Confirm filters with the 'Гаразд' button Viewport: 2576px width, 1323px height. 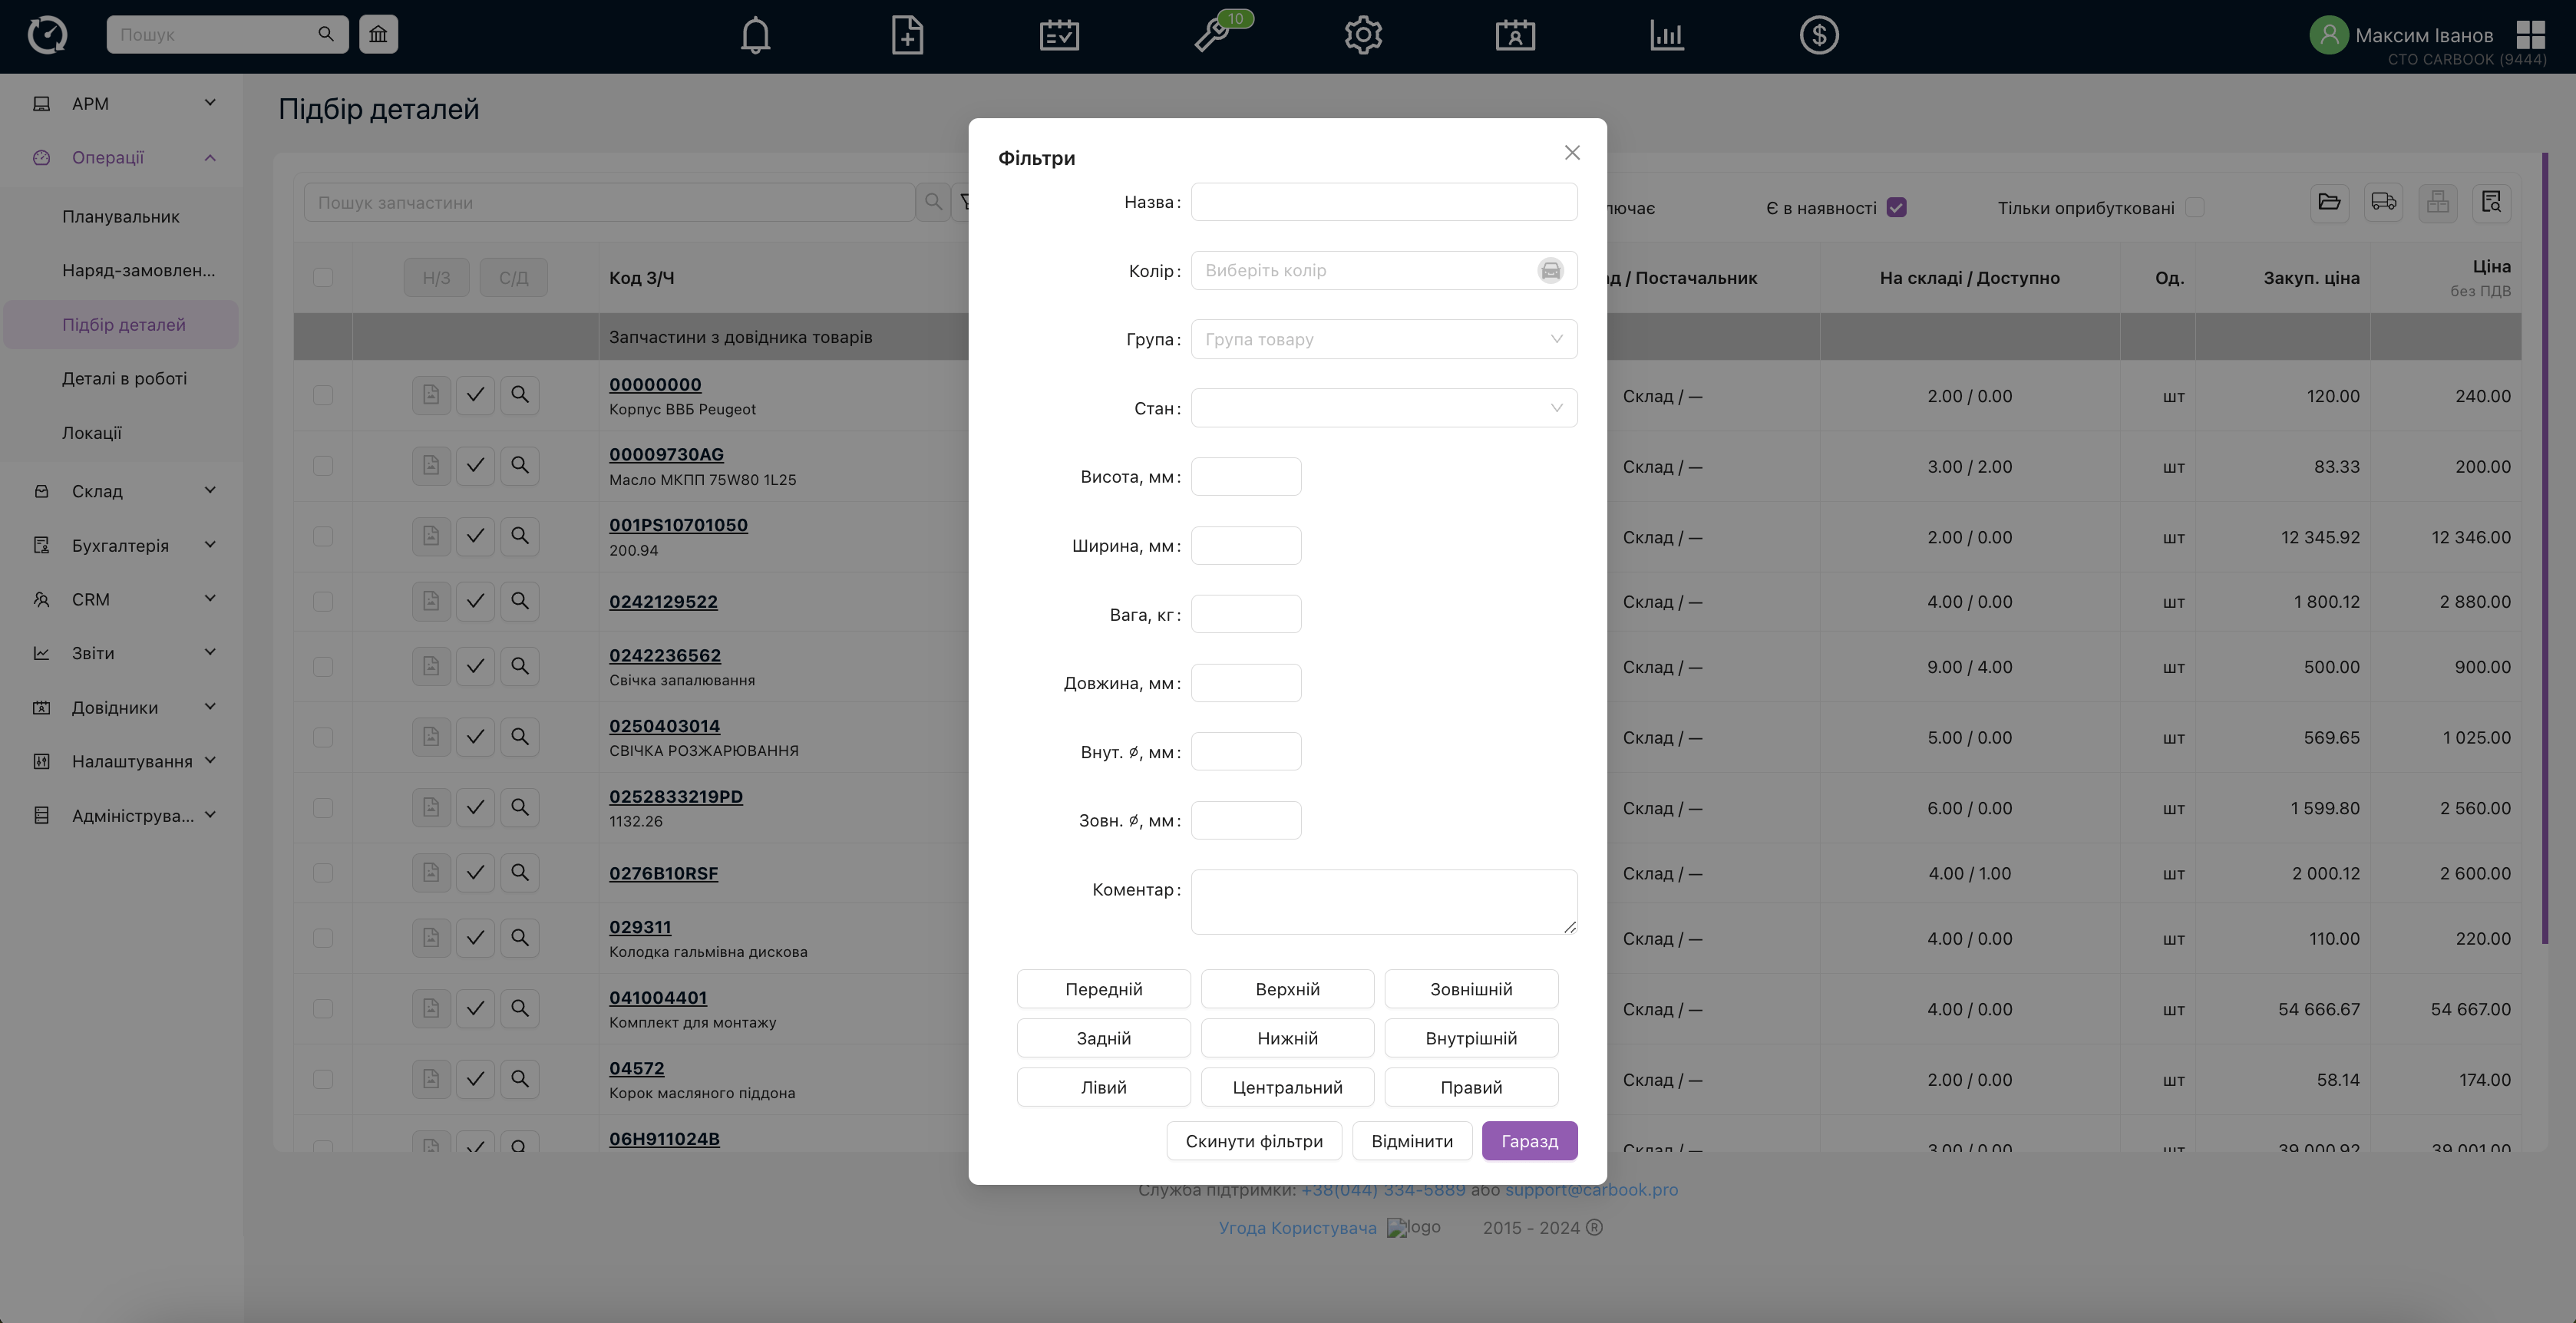[x=1529, y=1141]
